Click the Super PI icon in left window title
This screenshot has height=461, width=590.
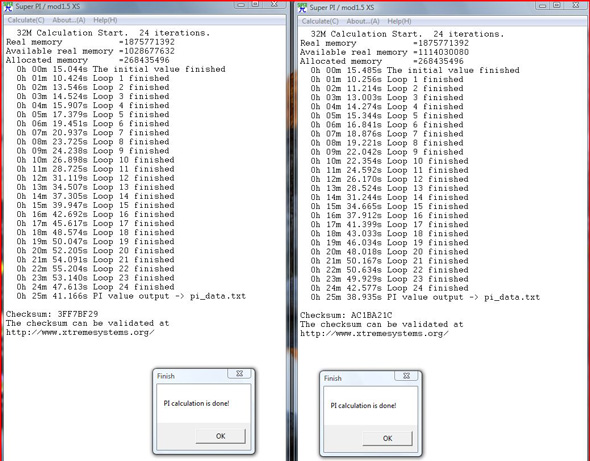(8, 6)
